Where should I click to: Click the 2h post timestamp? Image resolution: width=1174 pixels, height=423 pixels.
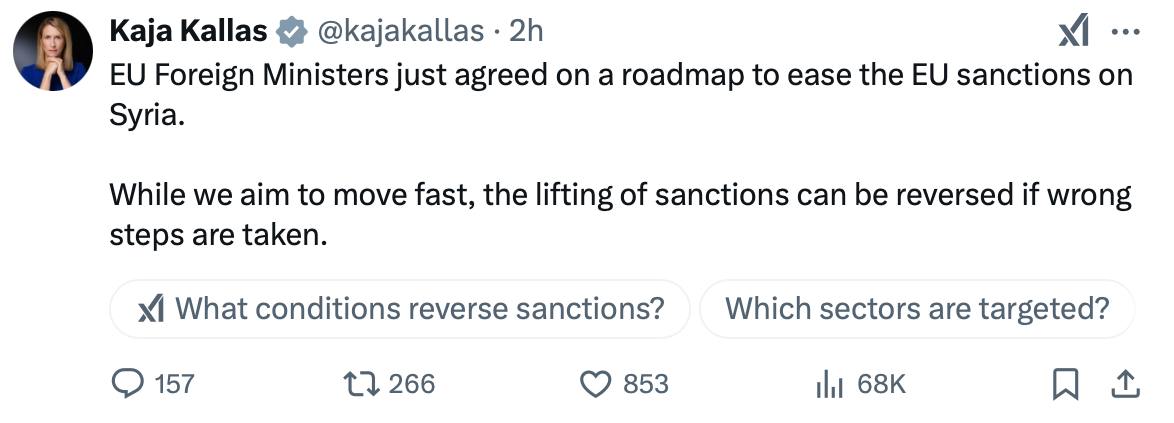tap(526, 32)
